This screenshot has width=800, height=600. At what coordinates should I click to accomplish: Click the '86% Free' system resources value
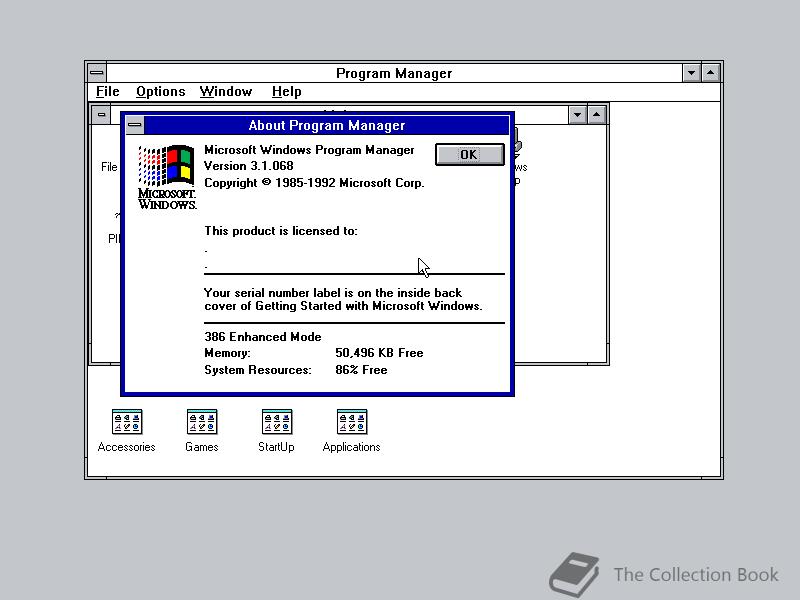click(361, 370)
